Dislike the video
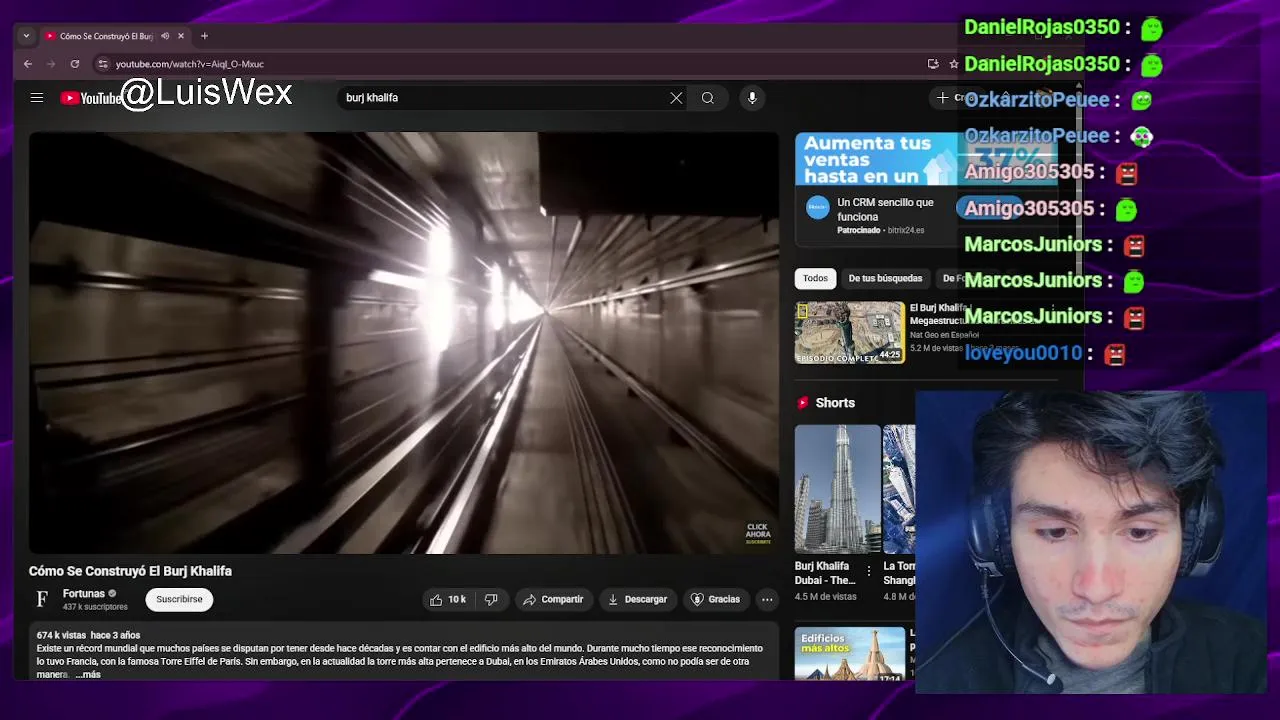1280x720 pixels. click(491, 599)
